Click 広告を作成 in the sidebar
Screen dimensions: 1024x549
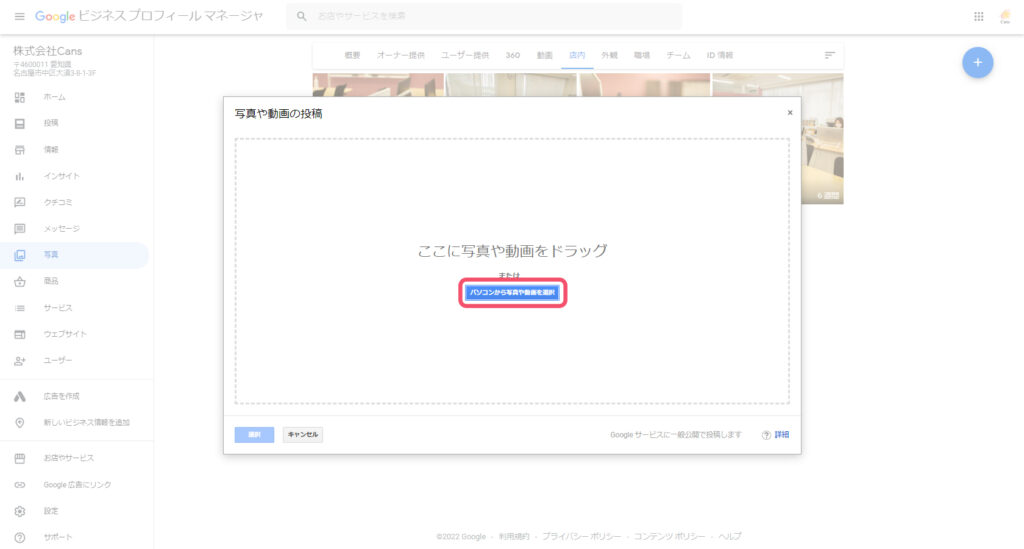pos(61,396)
